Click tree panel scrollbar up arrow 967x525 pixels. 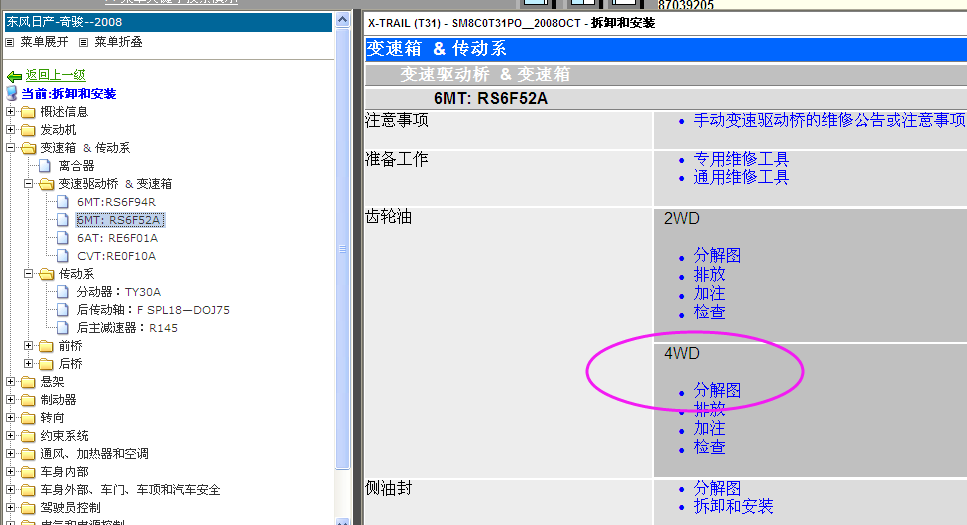pos(342,20)
